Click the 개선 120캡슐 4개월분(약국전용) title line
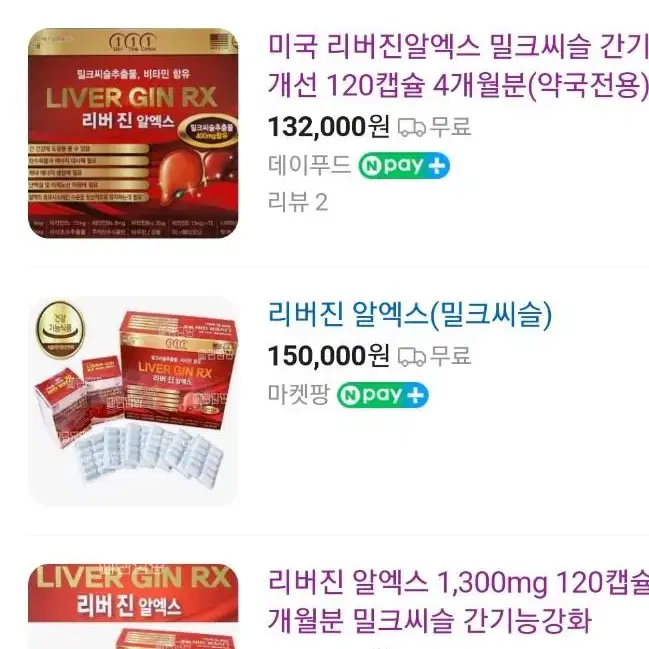The width and height of the screenshot is (649, 649). point(459,85)
